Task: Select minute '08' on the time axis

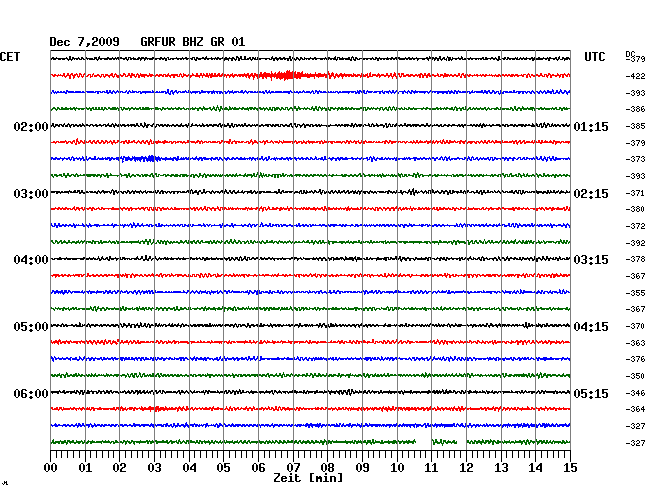Action: [327, 467]
